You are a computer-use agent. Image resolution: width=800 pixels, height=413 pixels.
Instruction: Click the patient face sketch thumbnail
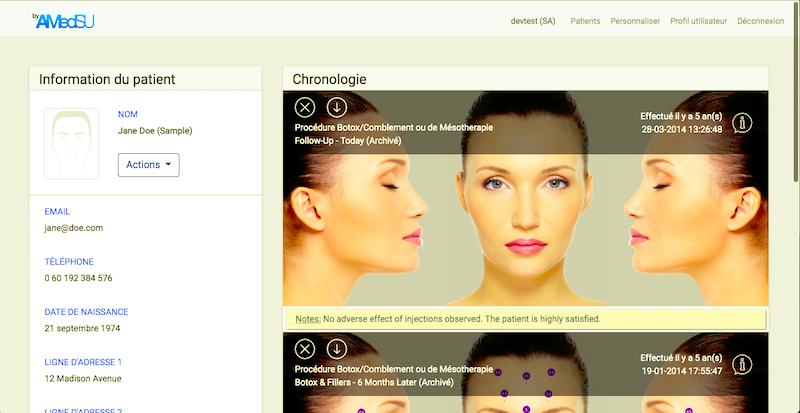pyautogui.click(x=71, y=144)
